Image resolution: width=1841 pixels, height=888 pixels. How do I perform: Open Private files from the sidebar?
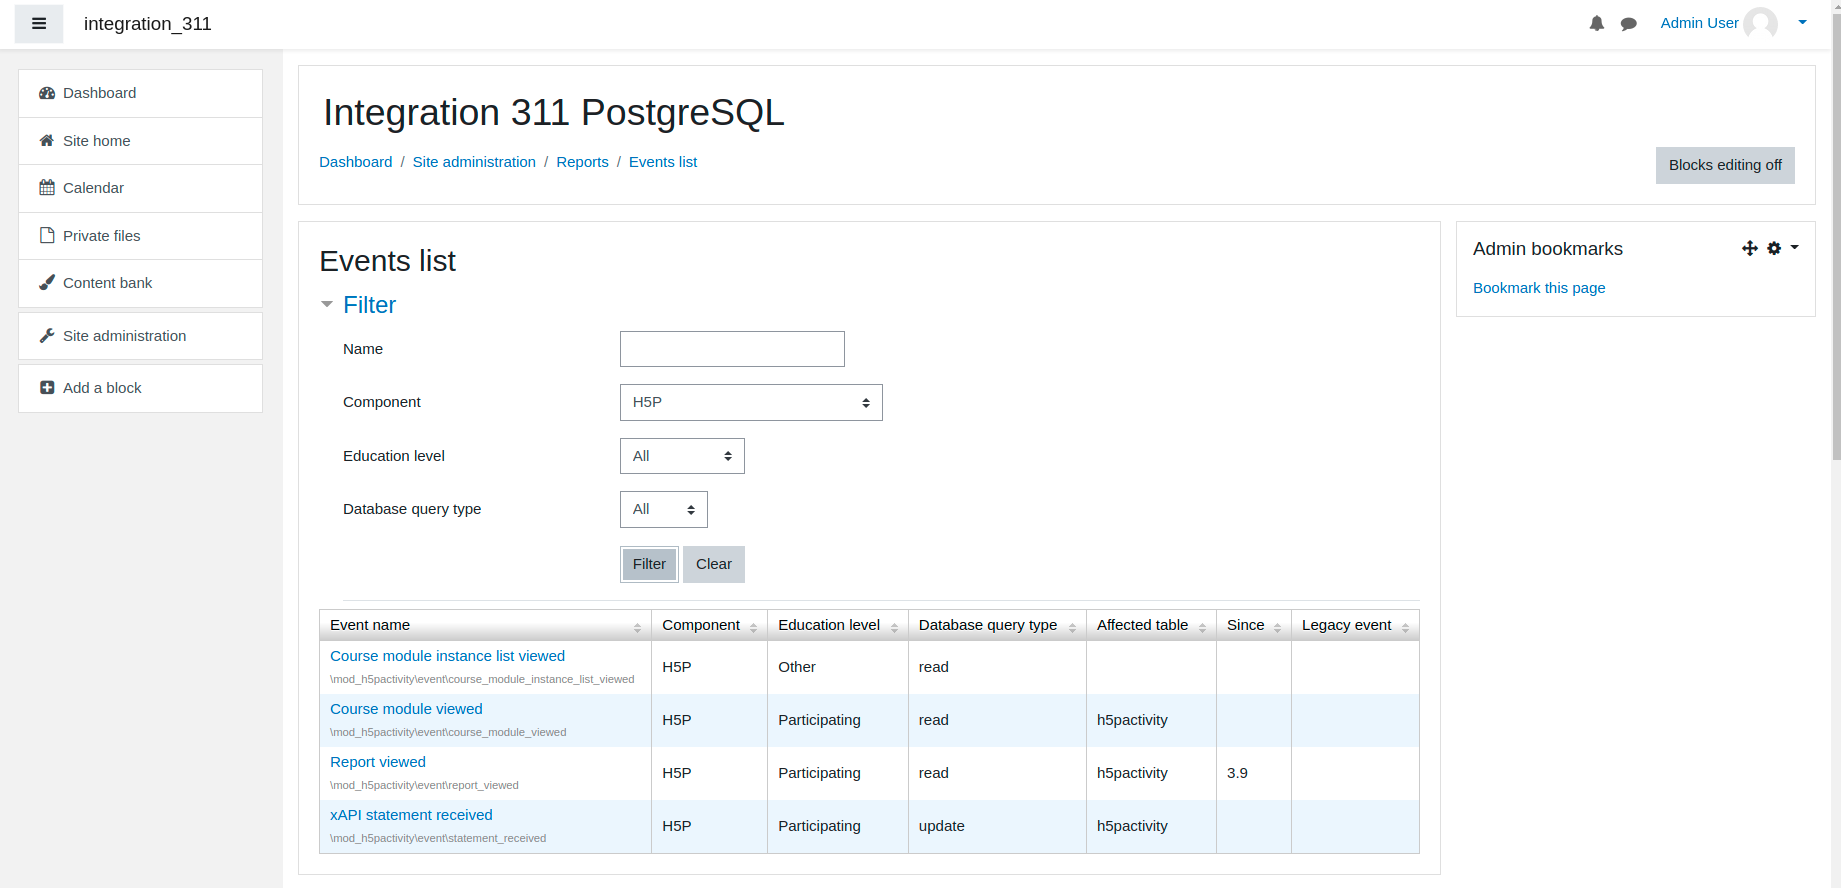tap(140, 236)
